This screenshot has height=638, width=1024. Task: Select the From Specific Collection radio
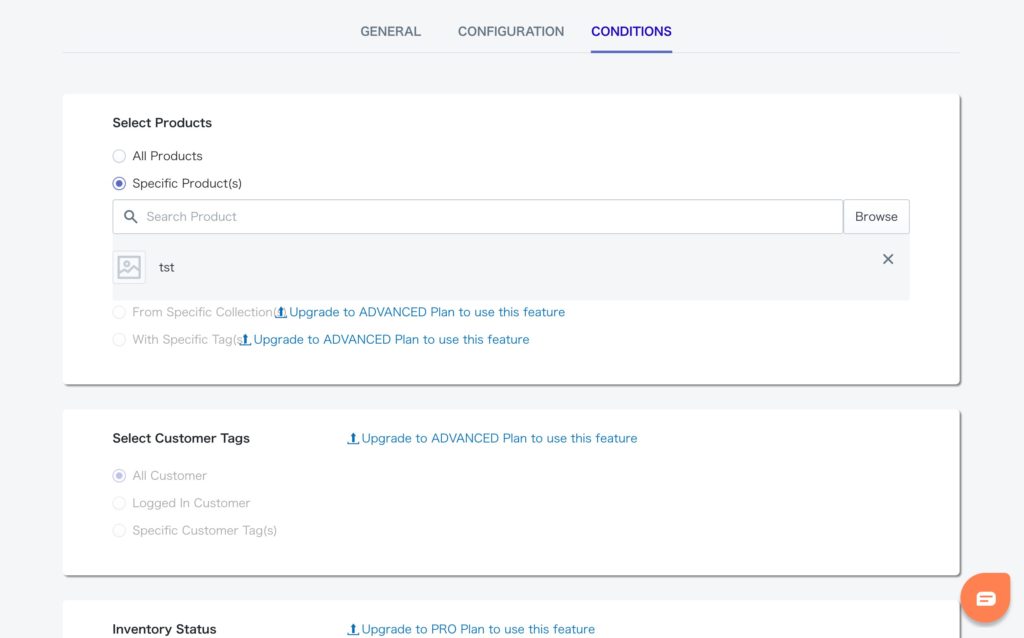click(x=119, y=312)
